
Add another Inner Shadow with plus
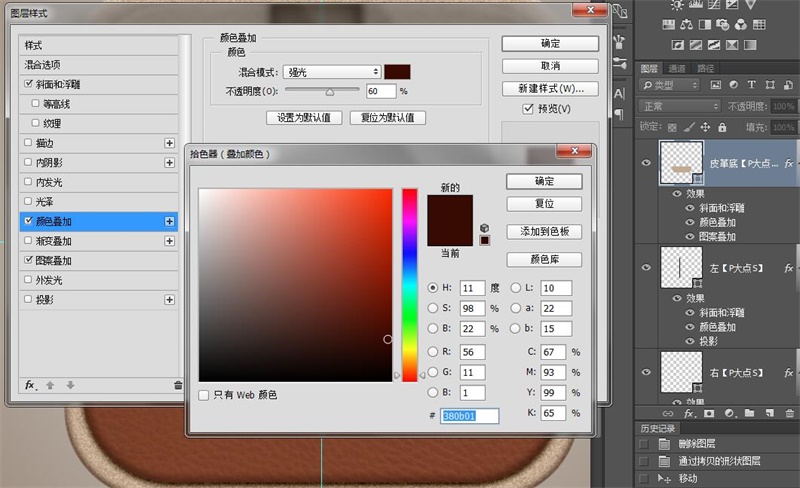coord(169,162)
